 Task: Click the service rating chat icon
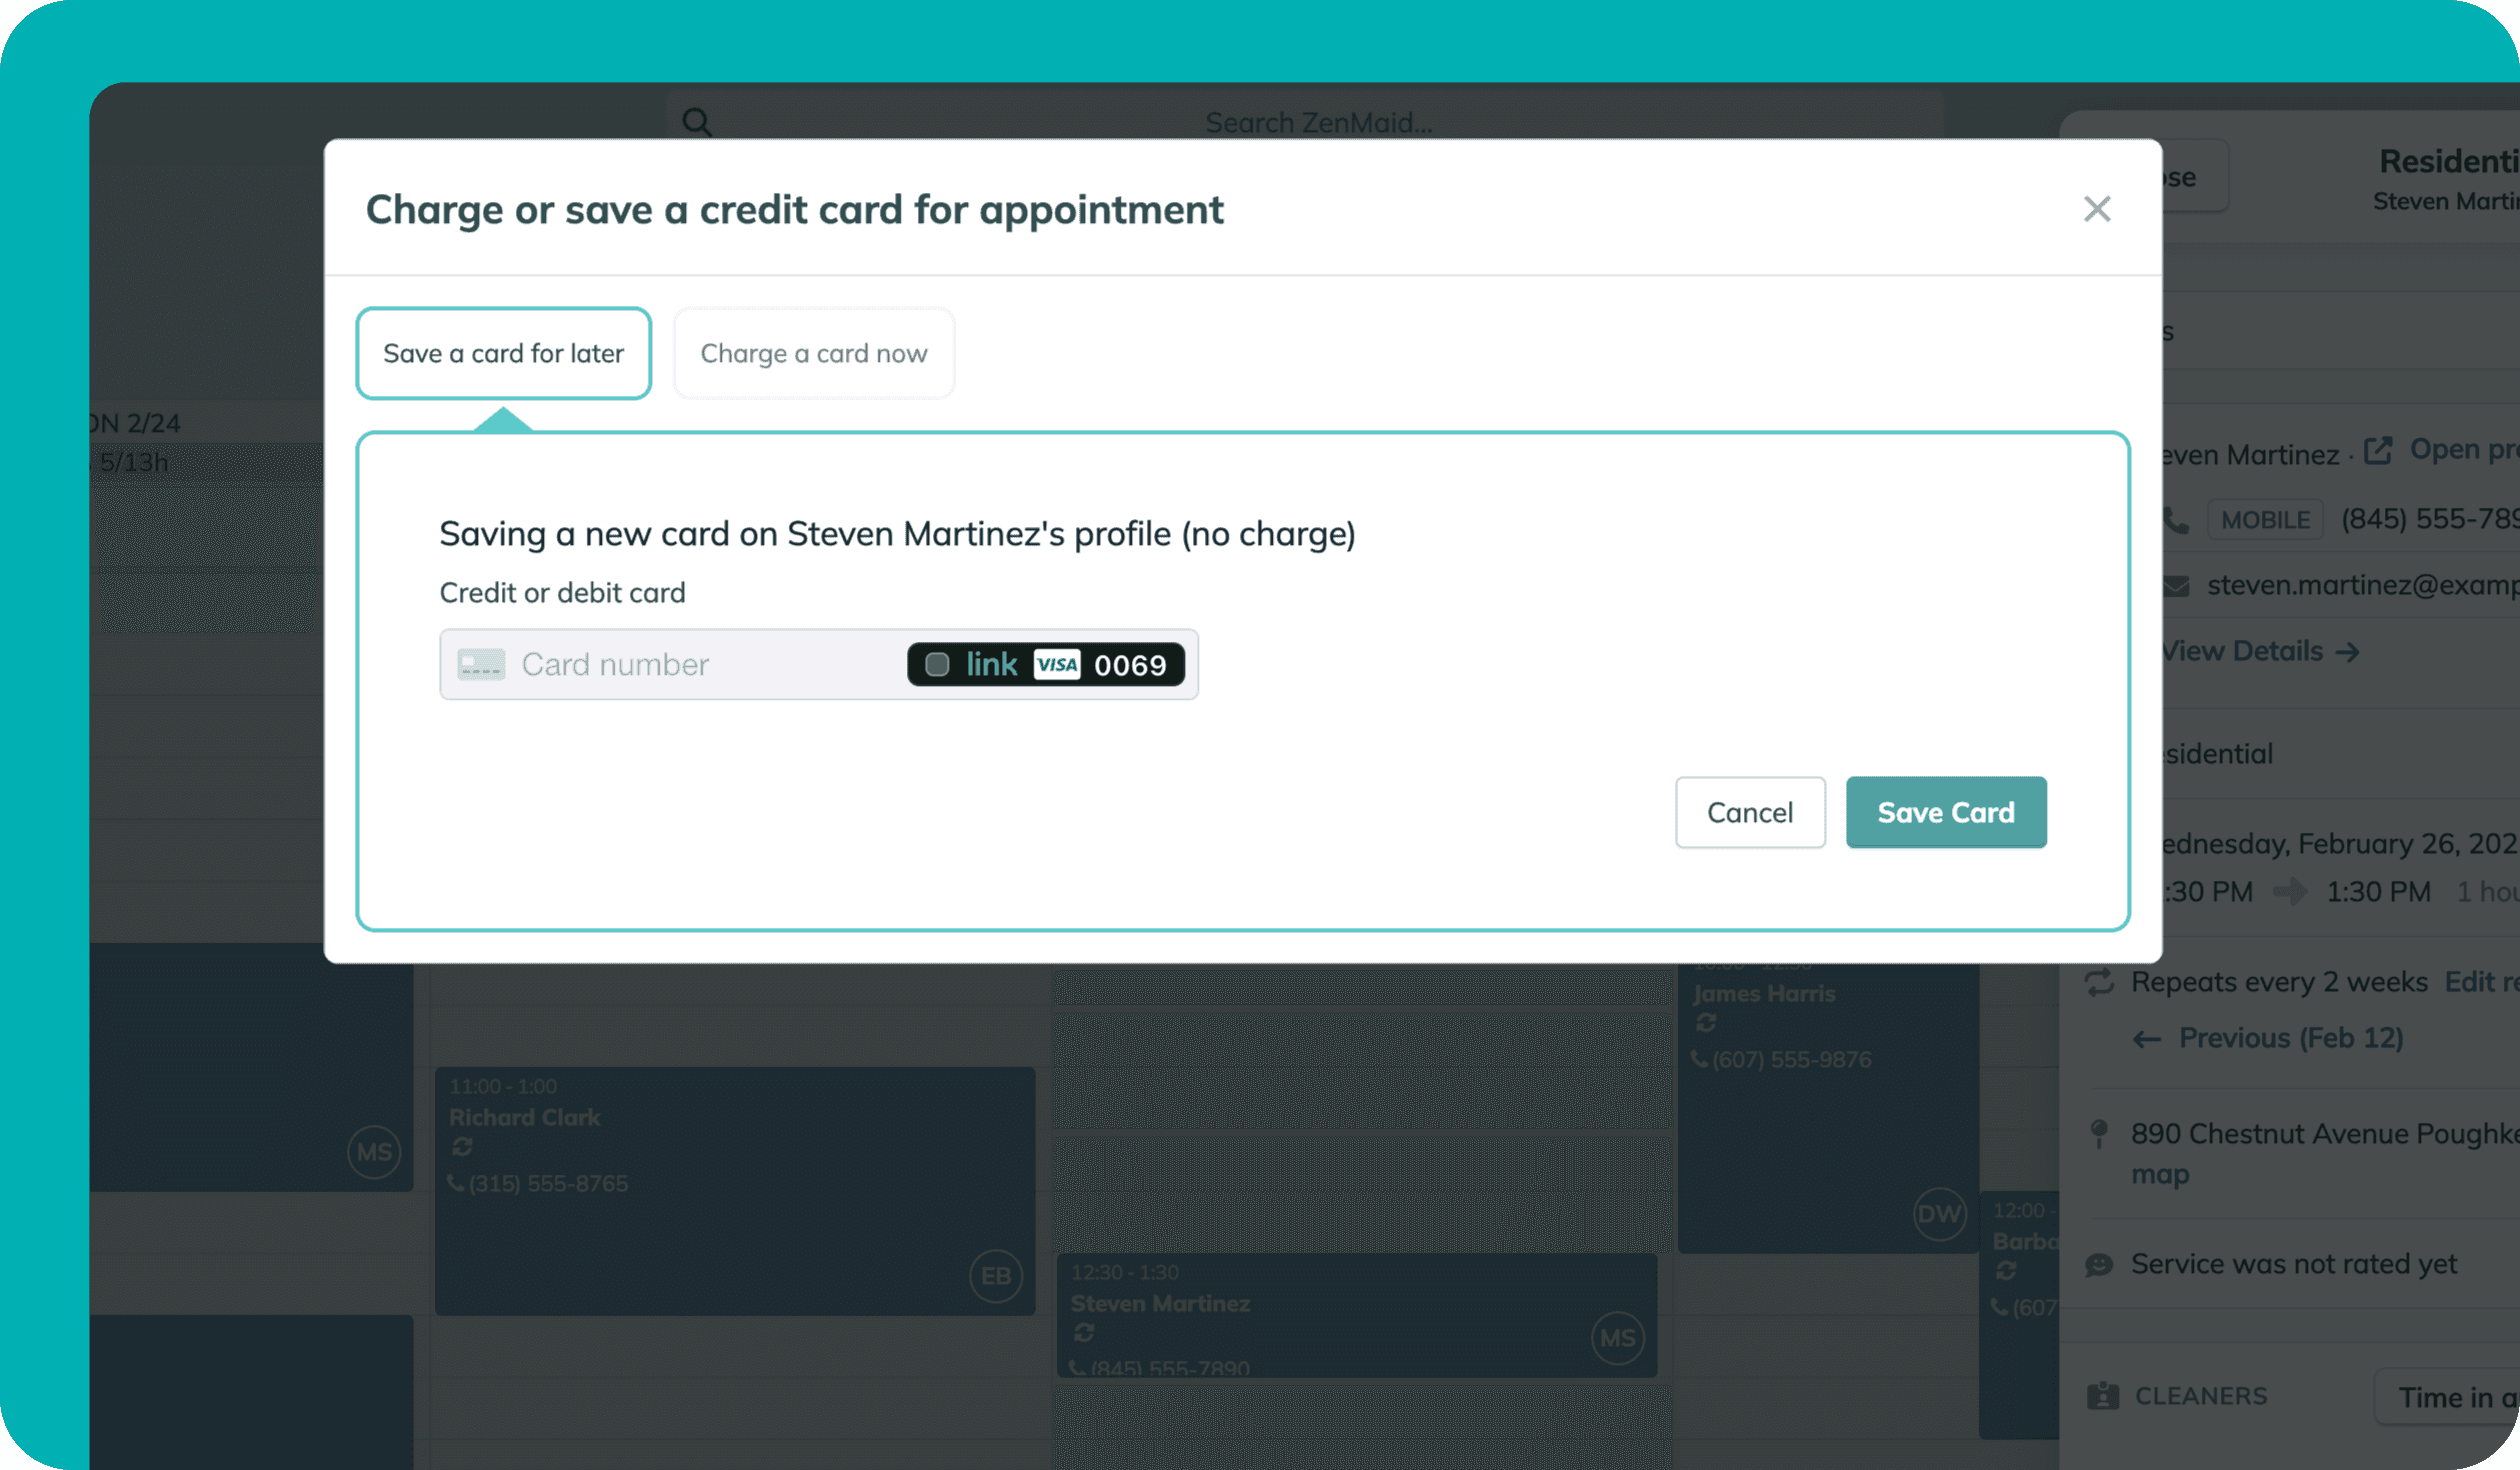click(2099, 1265)
